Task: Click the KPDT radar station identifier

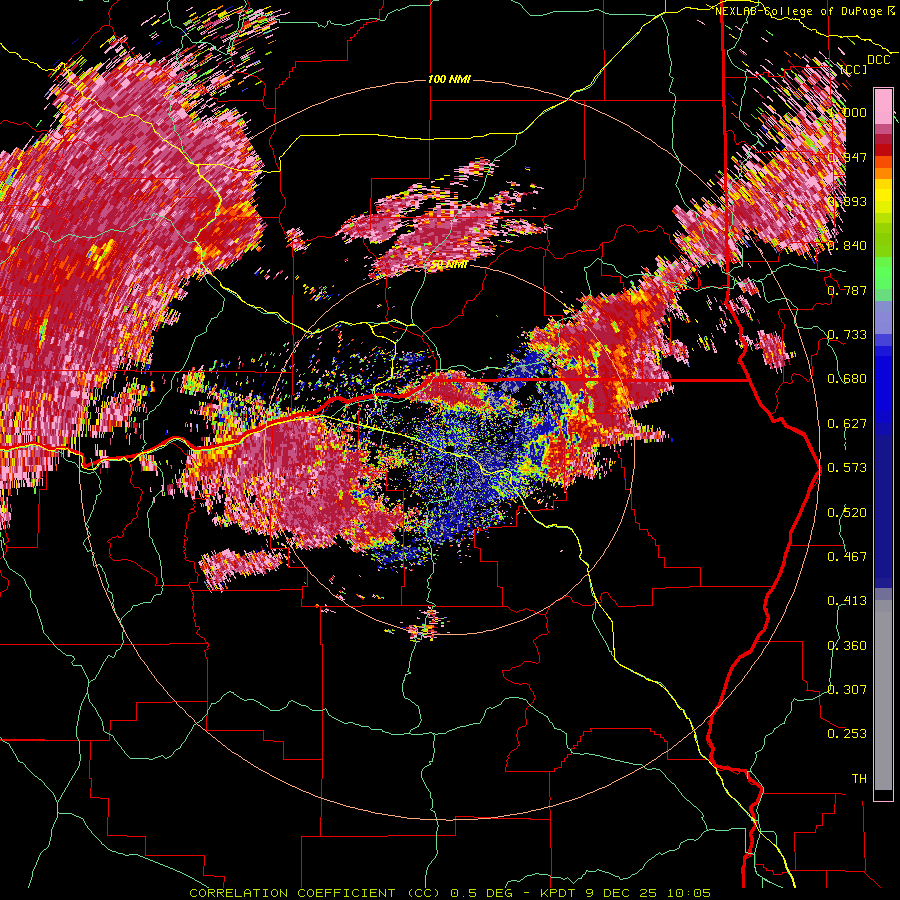Action: tap(560, 893)
